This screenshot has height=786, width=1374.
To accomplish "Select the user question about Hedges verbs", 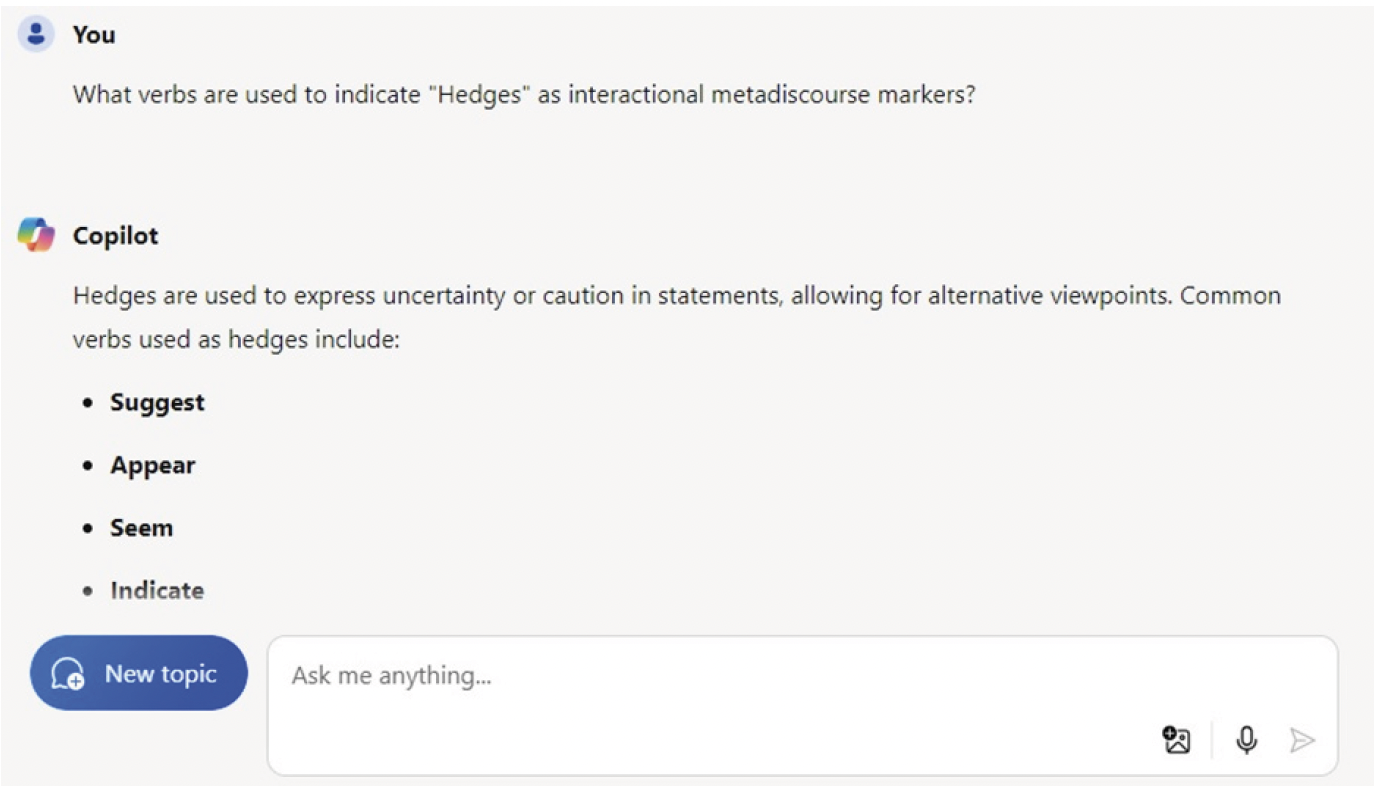I will pyautogui.click(x=523, y=96).
